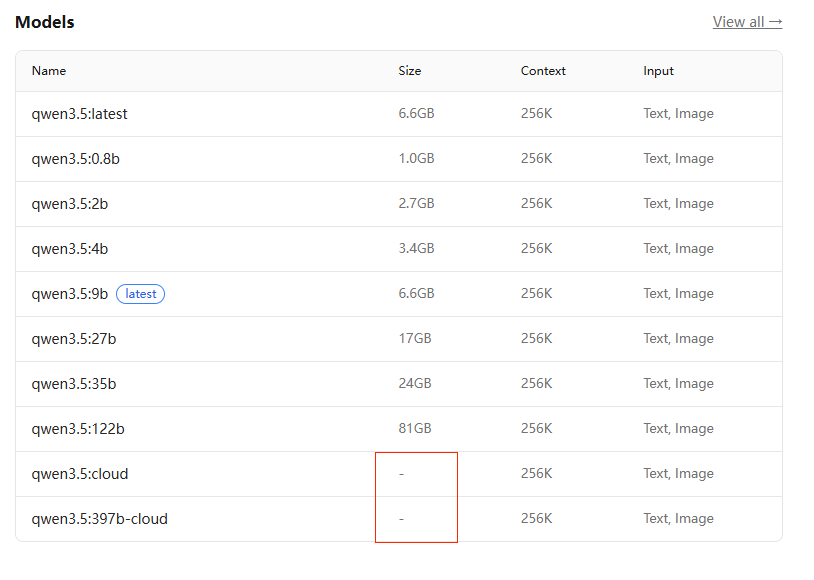Click Text, Image in qwen3.5:4b row
The height and width of the screenshot is (580, 814).
coord(678,249)
